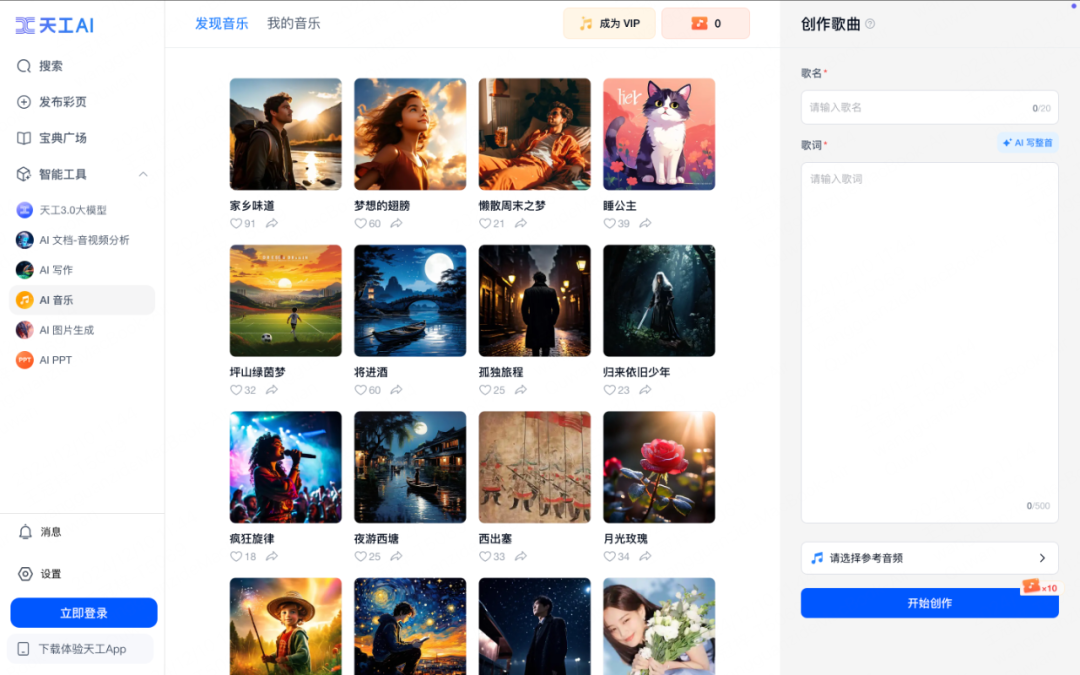Open the AI 文档-音视频分析 tool
The image size is (1080, 675).
pos(84,240)
